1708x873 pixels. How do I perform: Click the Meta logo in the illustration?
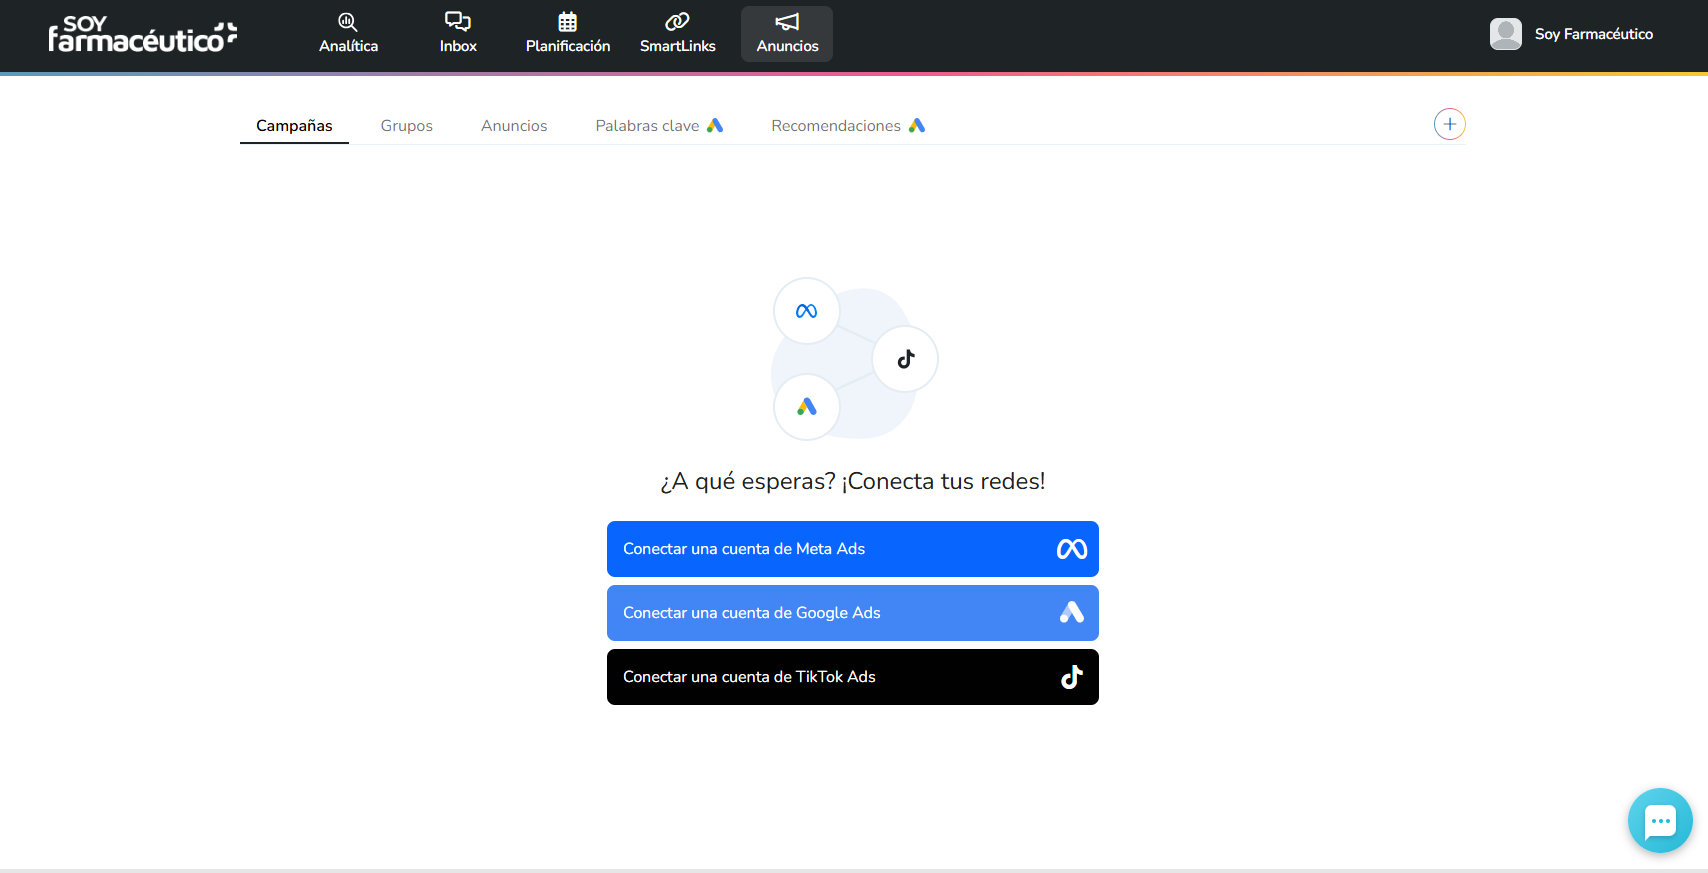pyautogui.click(x=807, y=311)
